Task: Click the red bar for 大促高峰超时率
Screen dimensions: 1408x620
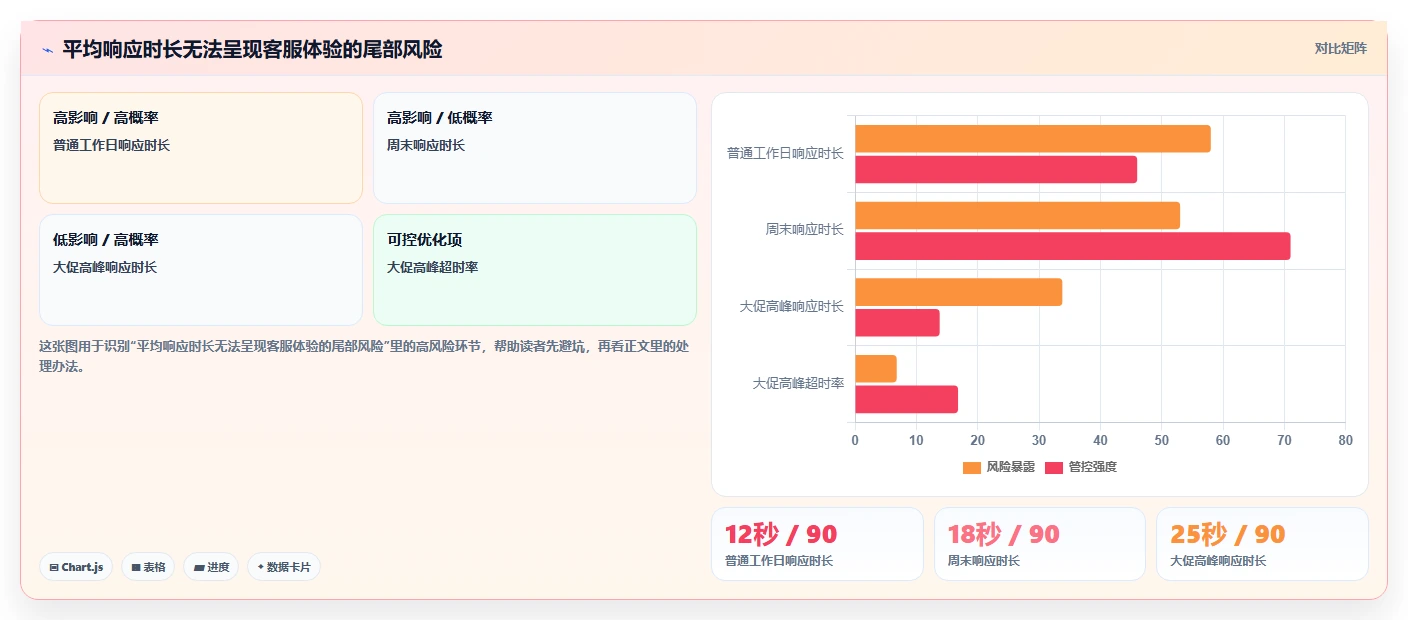Action: point(906,399)
